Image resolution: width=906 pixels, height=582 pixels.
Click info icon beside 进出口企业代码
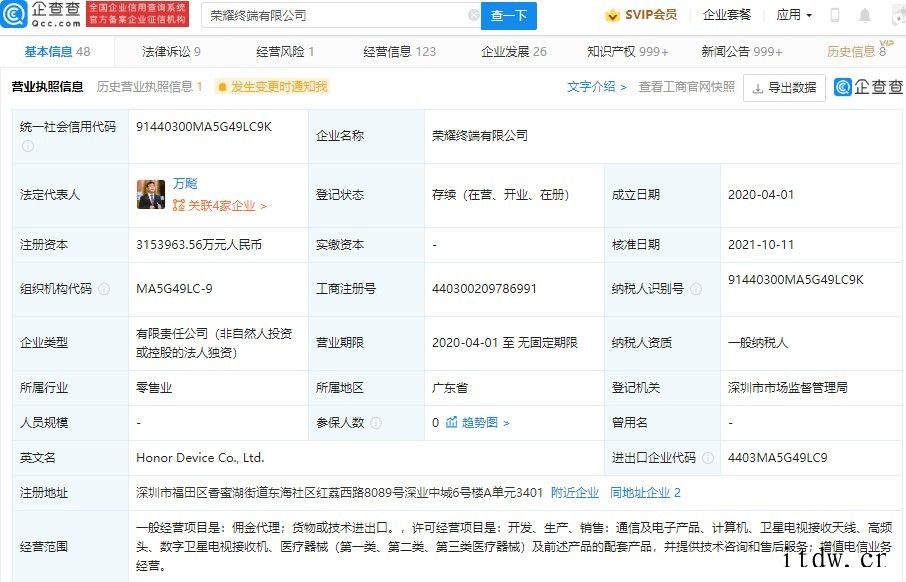tap(707, 458)
